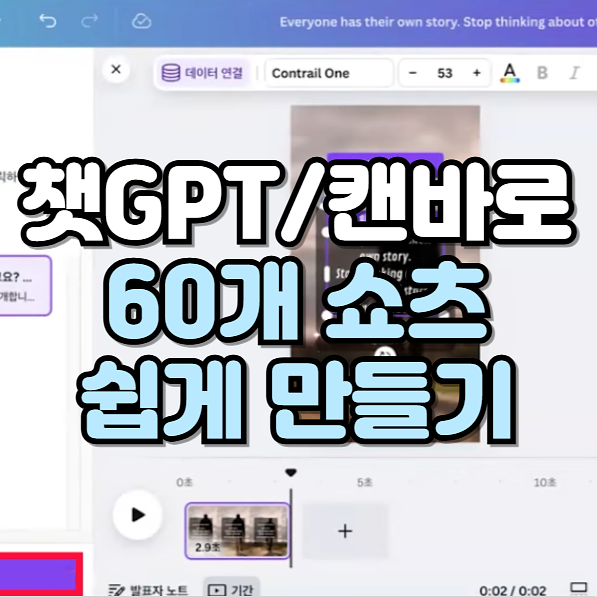Toggle italic formatting
The height and width of the screenshot is (597, 597).
tap(575, 73)
